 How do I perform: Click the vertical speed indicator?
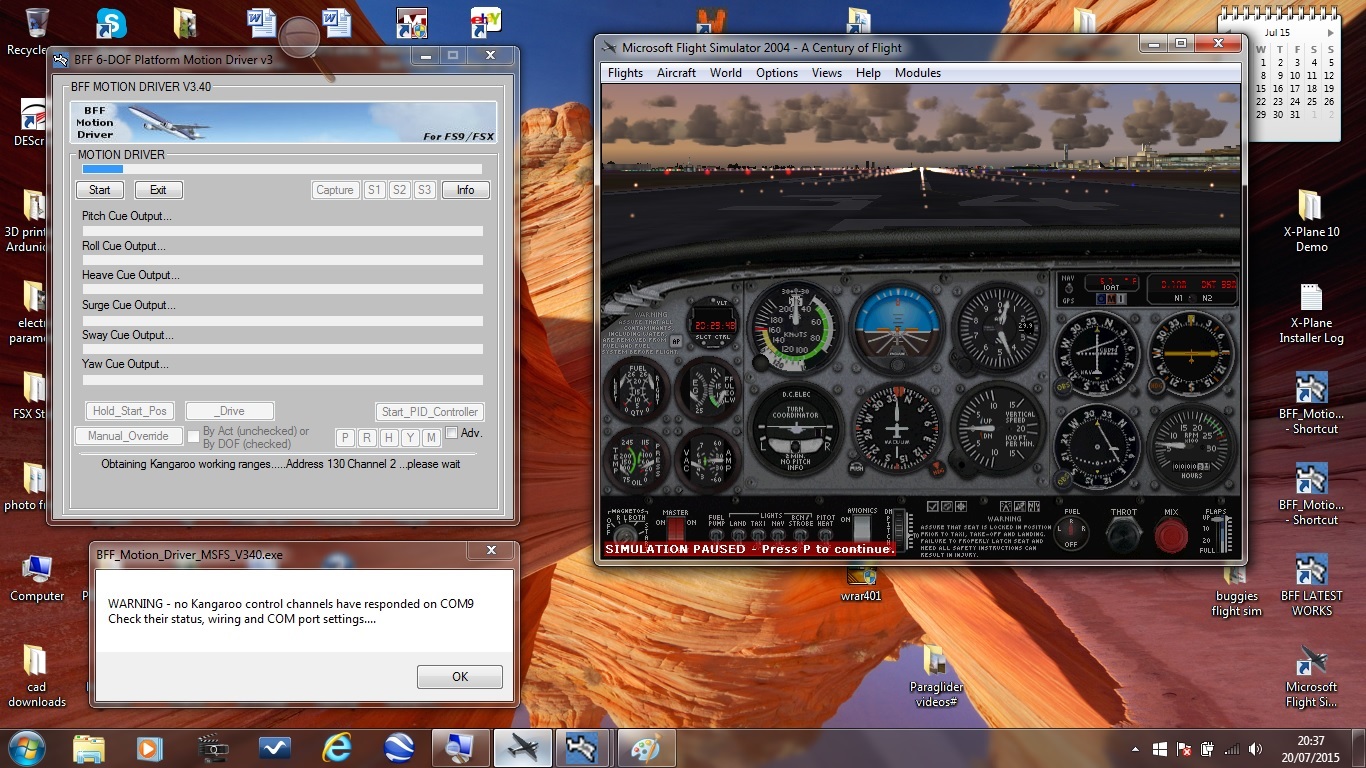click(x=998, y=428)
